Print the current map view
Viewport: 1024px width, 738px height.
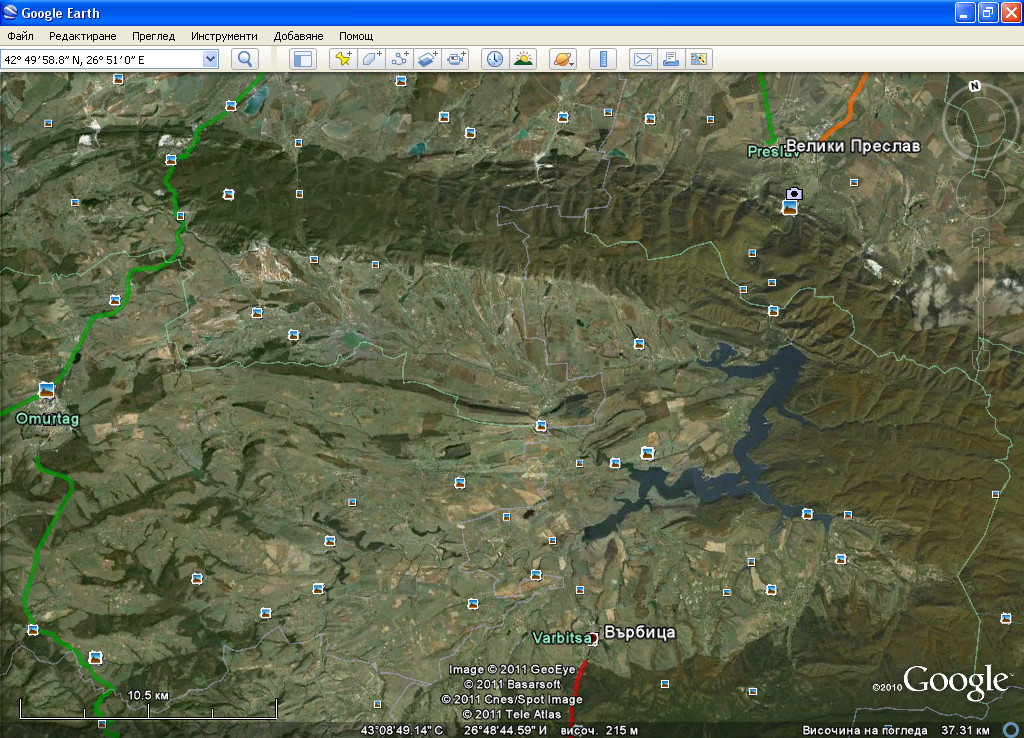click(671, 59)
